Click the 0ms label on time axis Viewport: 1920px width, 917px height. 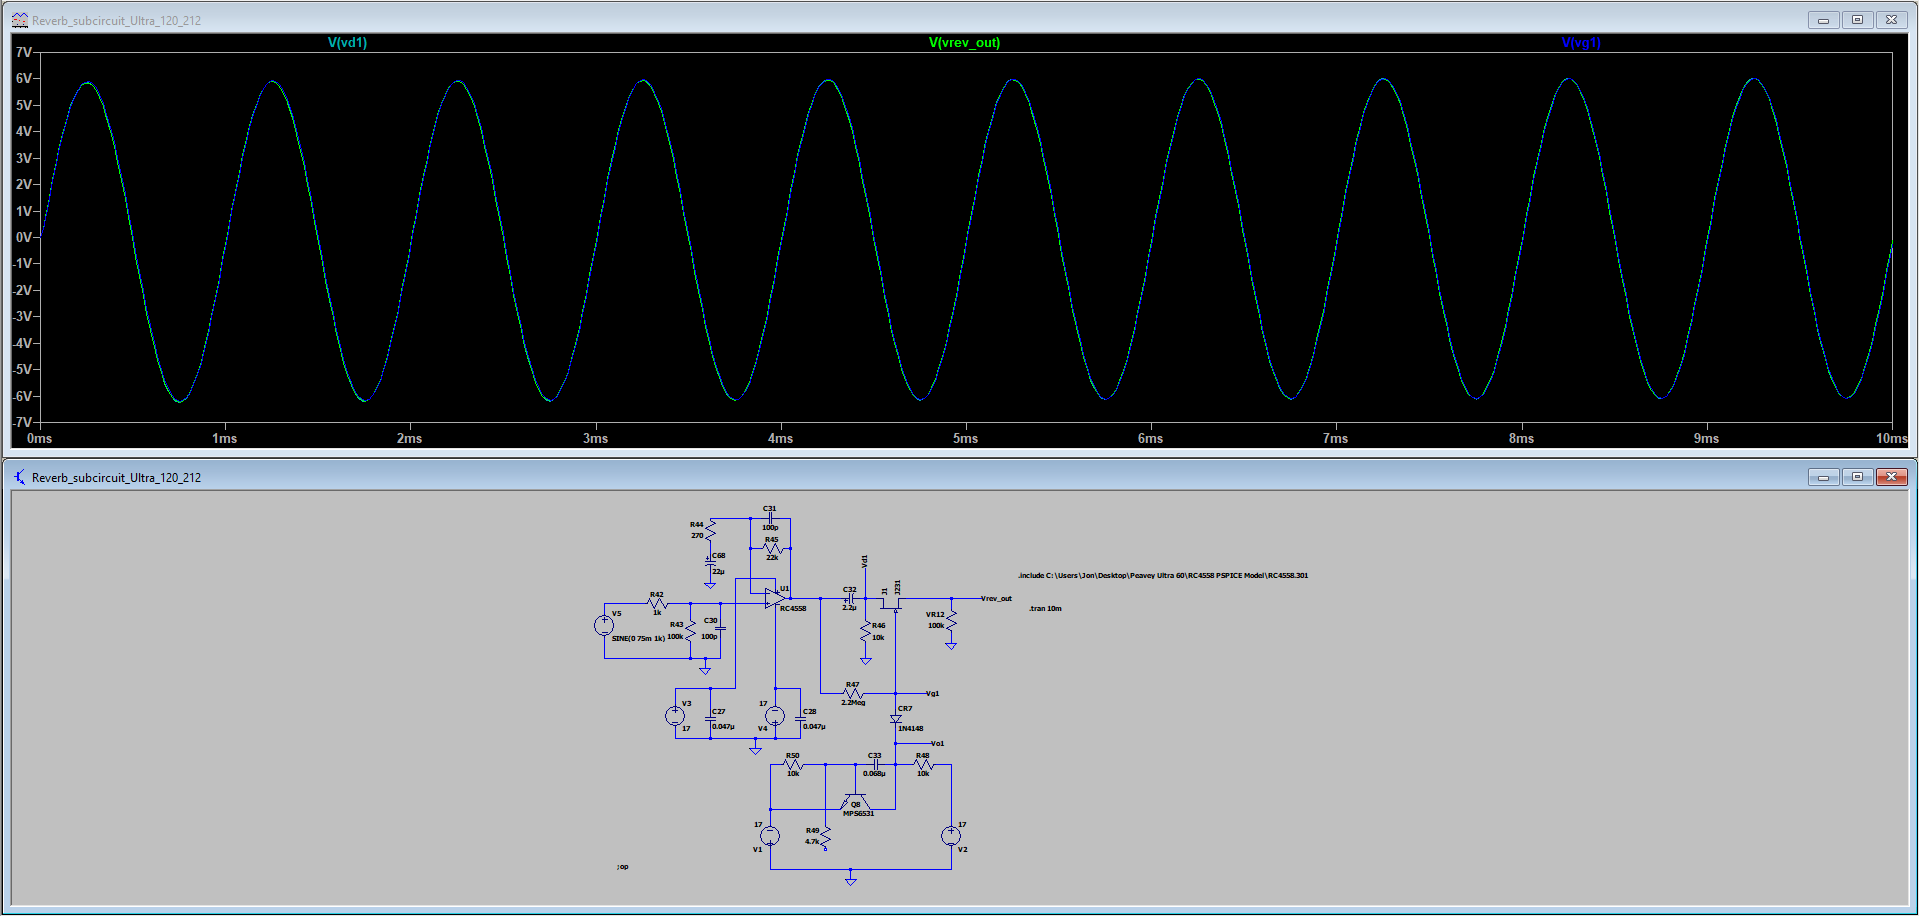point(39,438)
